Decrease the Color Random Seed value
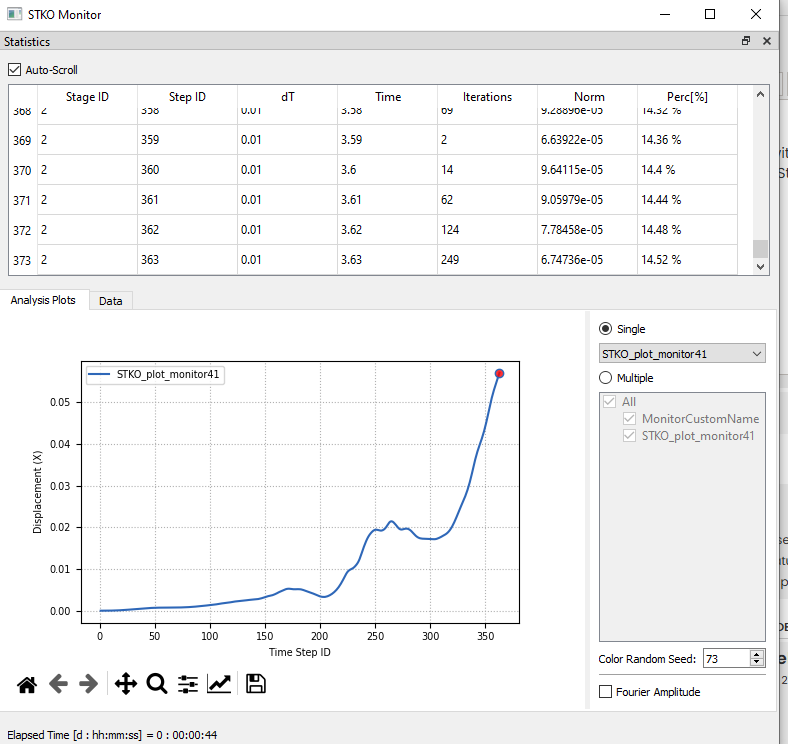Image resolution: width=788 pixels, height=744 pixels. pos(757,663)
